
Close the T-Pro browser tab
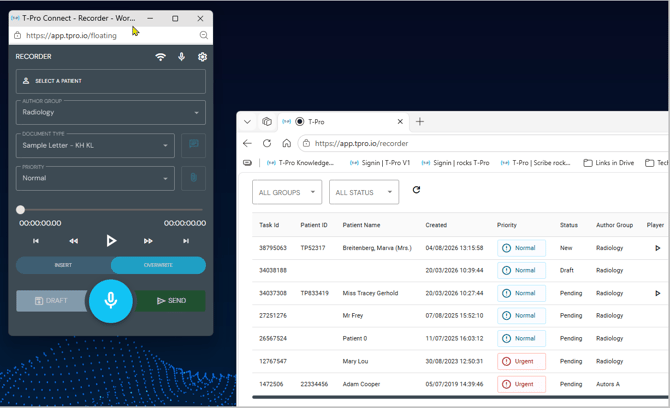pos(400,122)
